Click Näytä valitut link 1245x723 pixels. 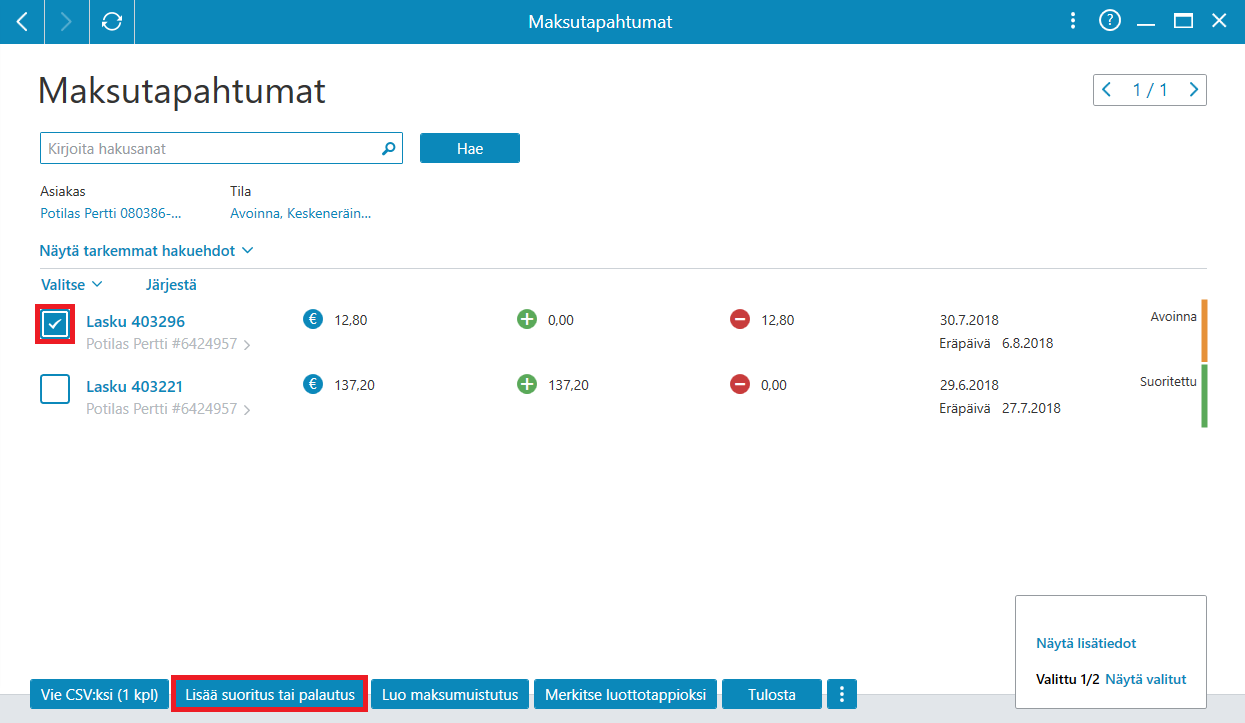[1146, 679]
